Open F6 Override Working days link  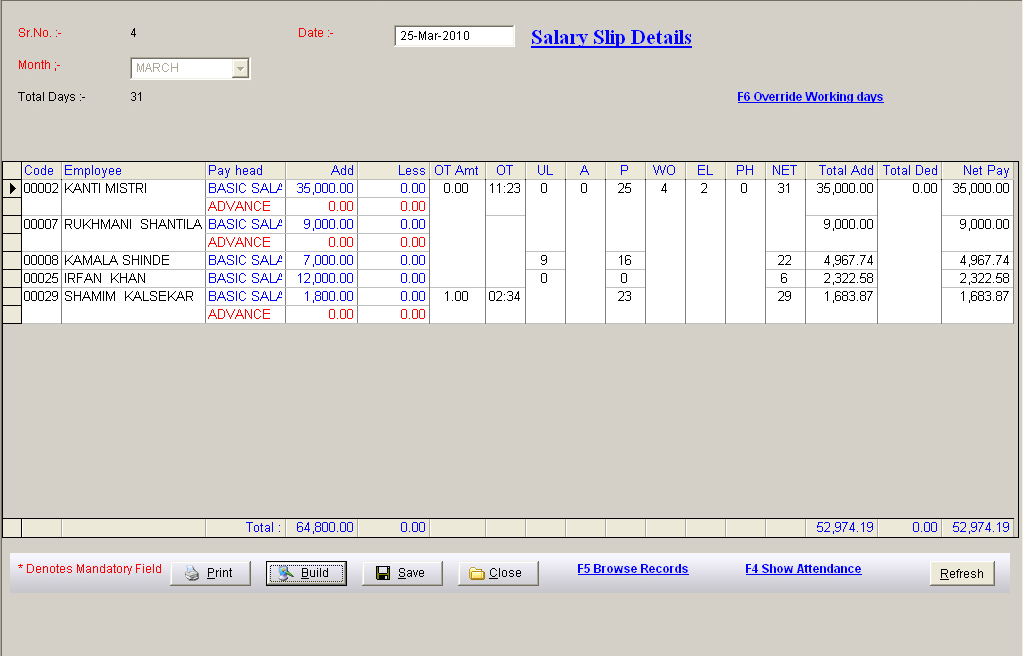coord(810,97)
